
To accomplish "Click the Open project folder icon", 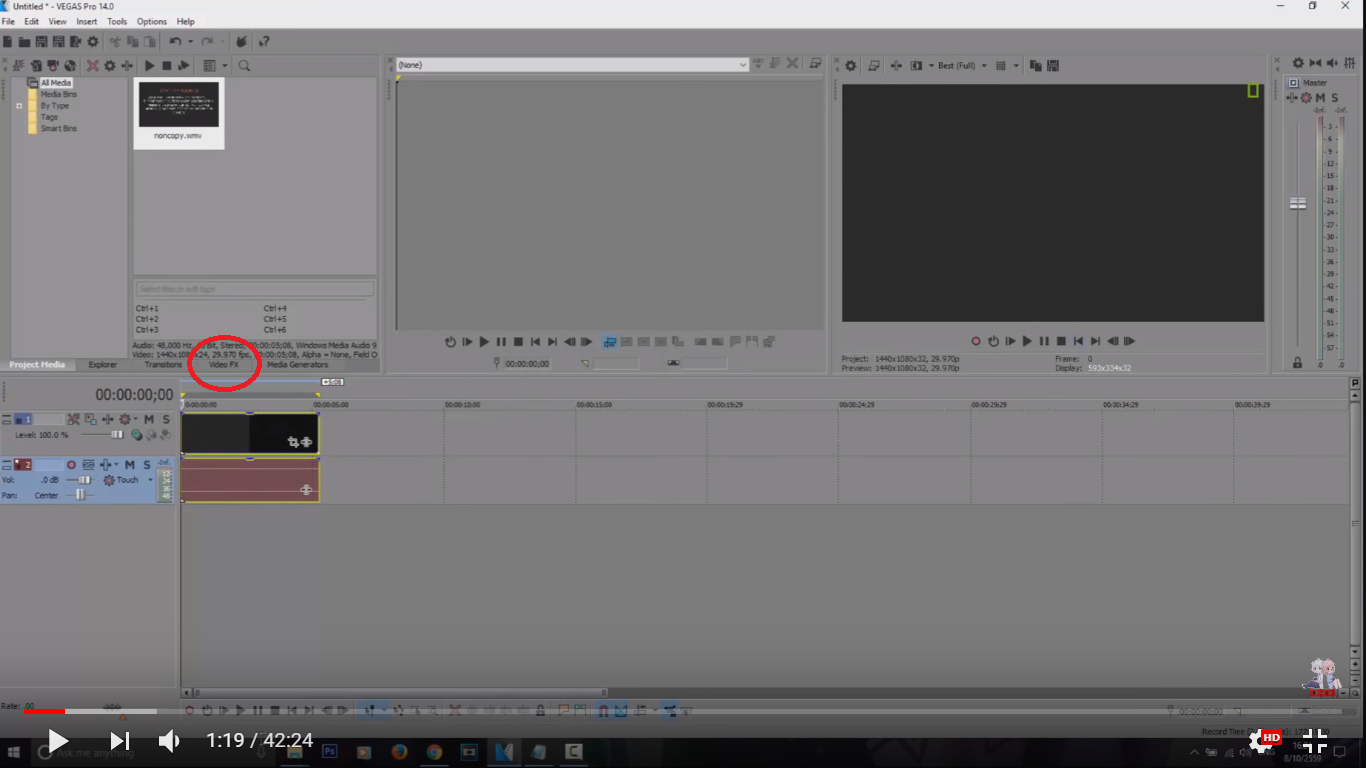I will coord(24,41).
